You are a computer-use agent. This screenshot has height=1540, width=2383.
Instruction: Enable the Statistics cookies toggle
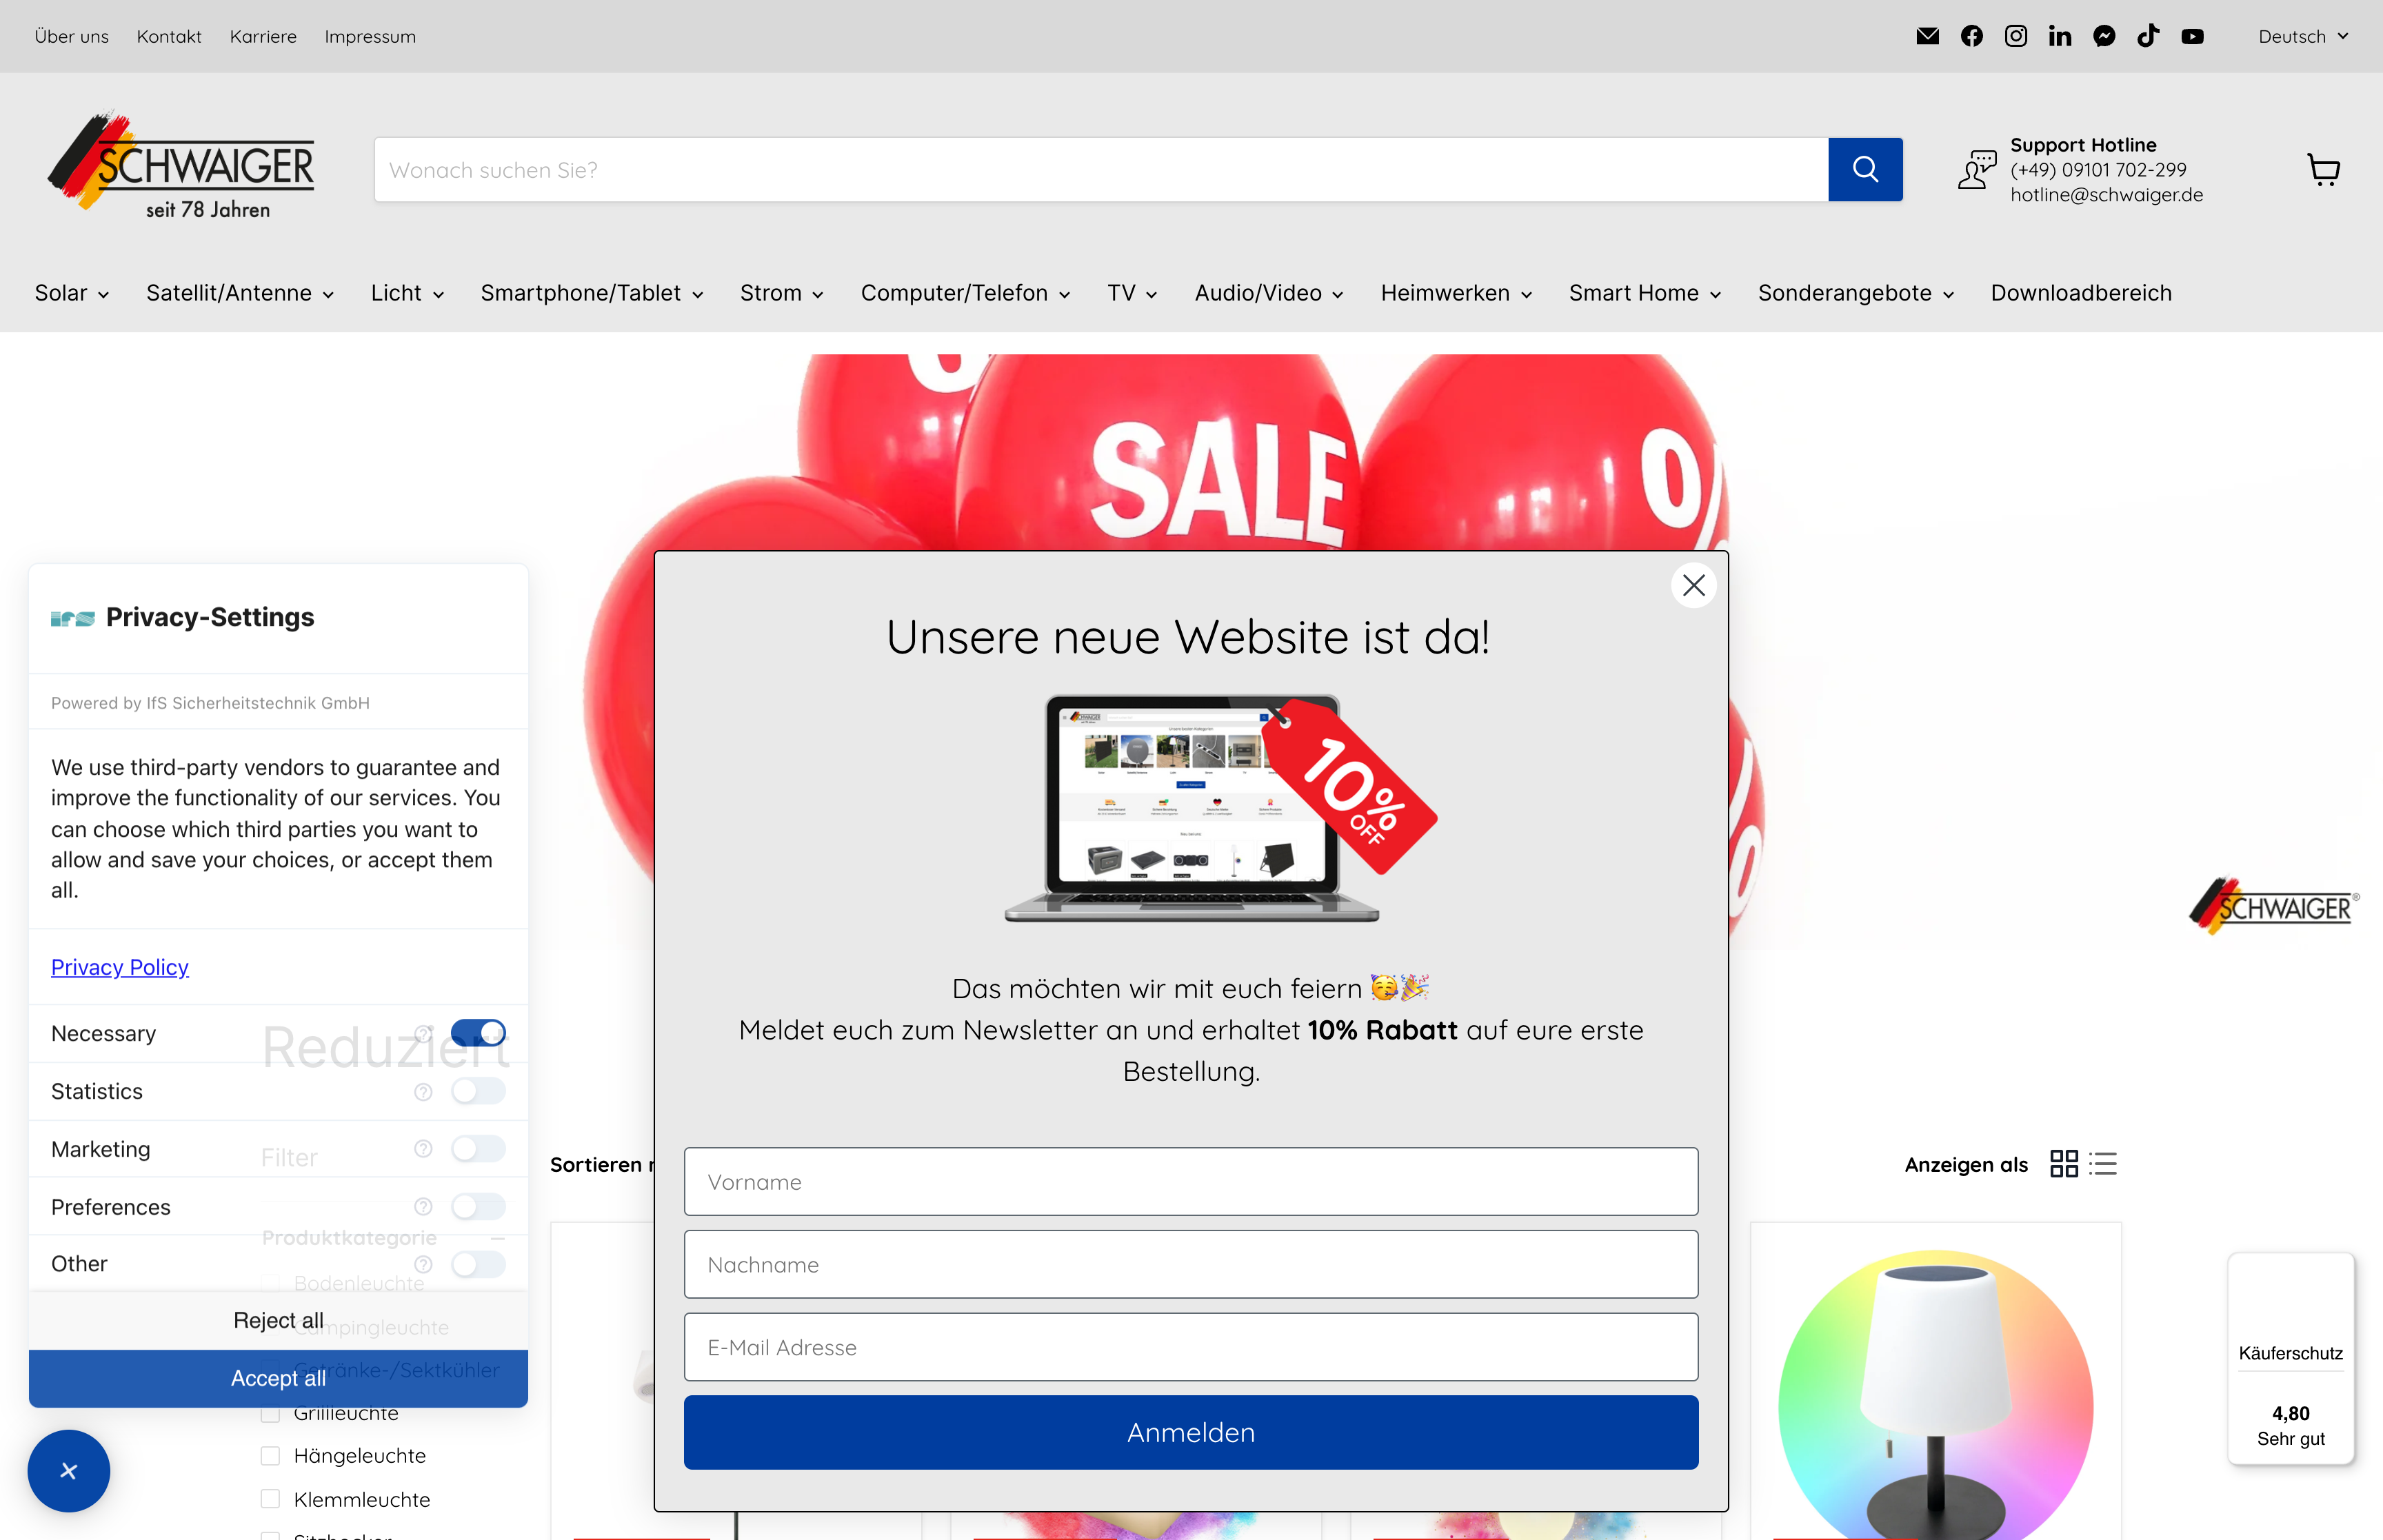point(479,1091)
